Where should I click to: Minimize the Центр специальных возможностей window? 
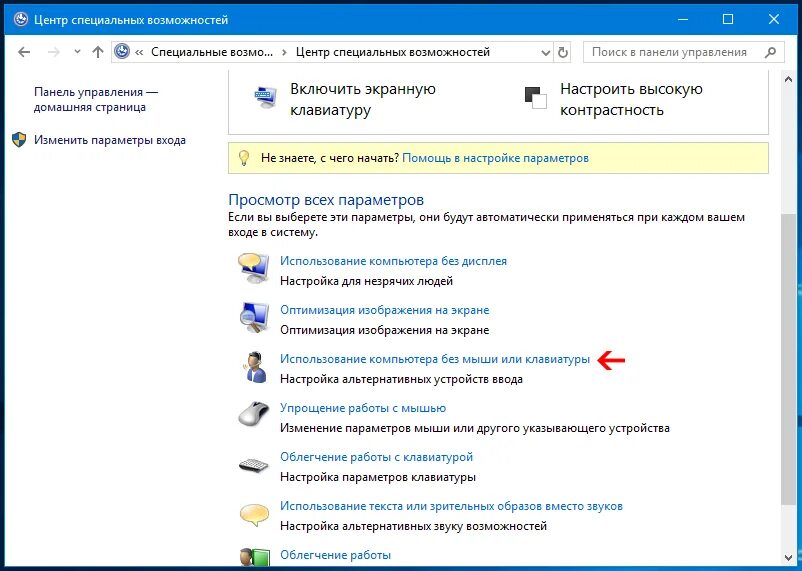point(683,19)
